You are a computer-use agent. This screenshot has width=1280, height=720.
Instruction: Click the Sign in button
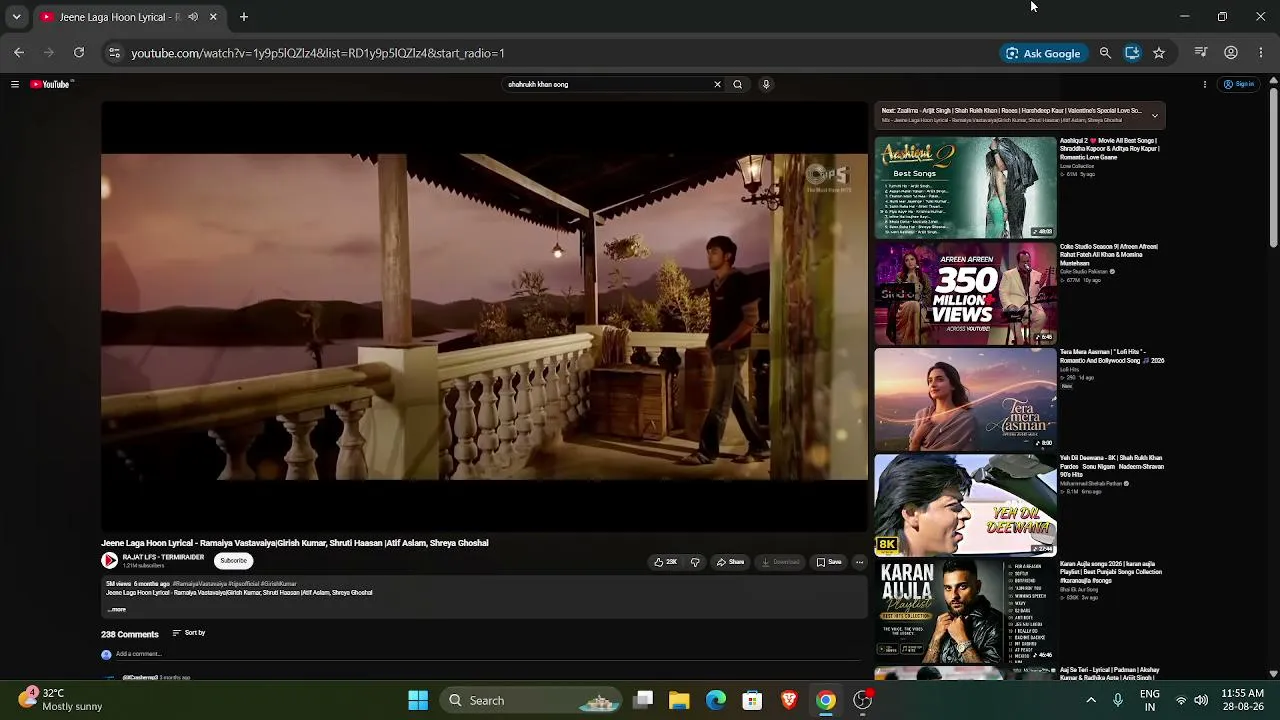coord(1240,85)
